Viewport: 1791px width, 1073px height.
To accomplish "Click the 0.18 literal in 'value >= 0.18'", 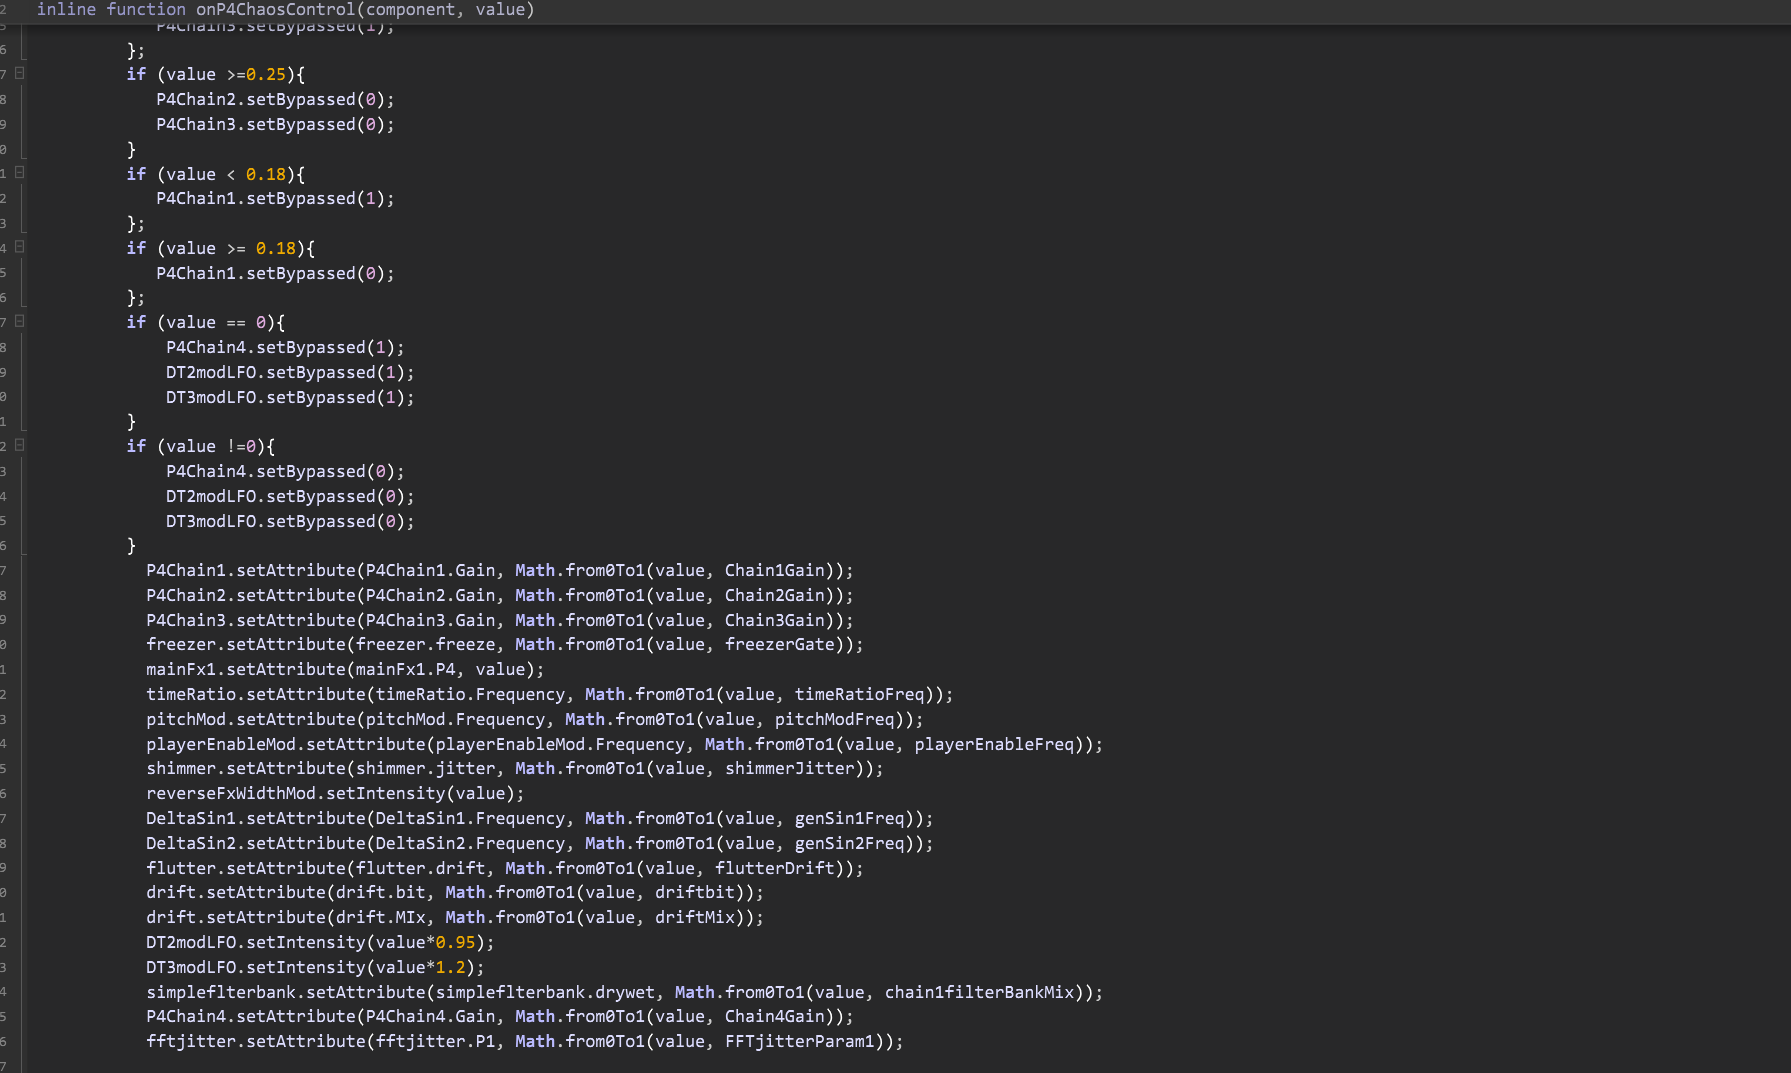I will 275,248.
